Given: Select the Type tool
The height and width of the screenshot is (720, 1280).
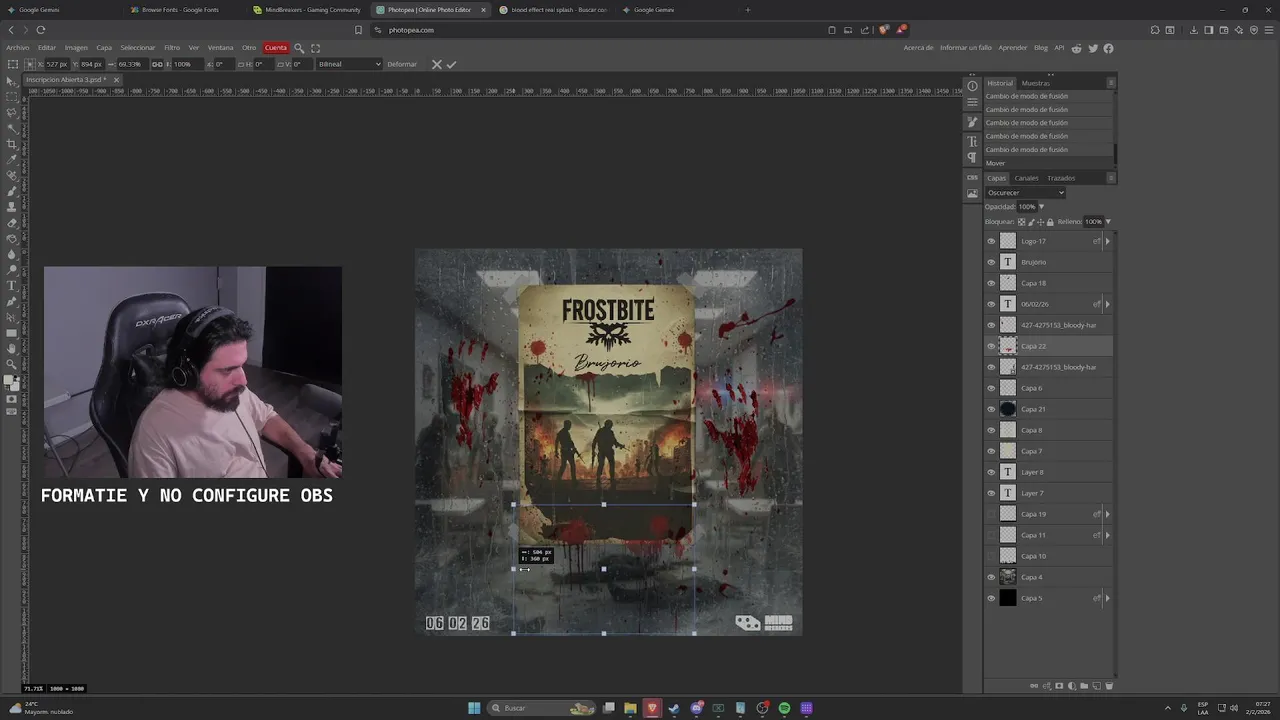Looking at the screenshot, I should (12, 285).
